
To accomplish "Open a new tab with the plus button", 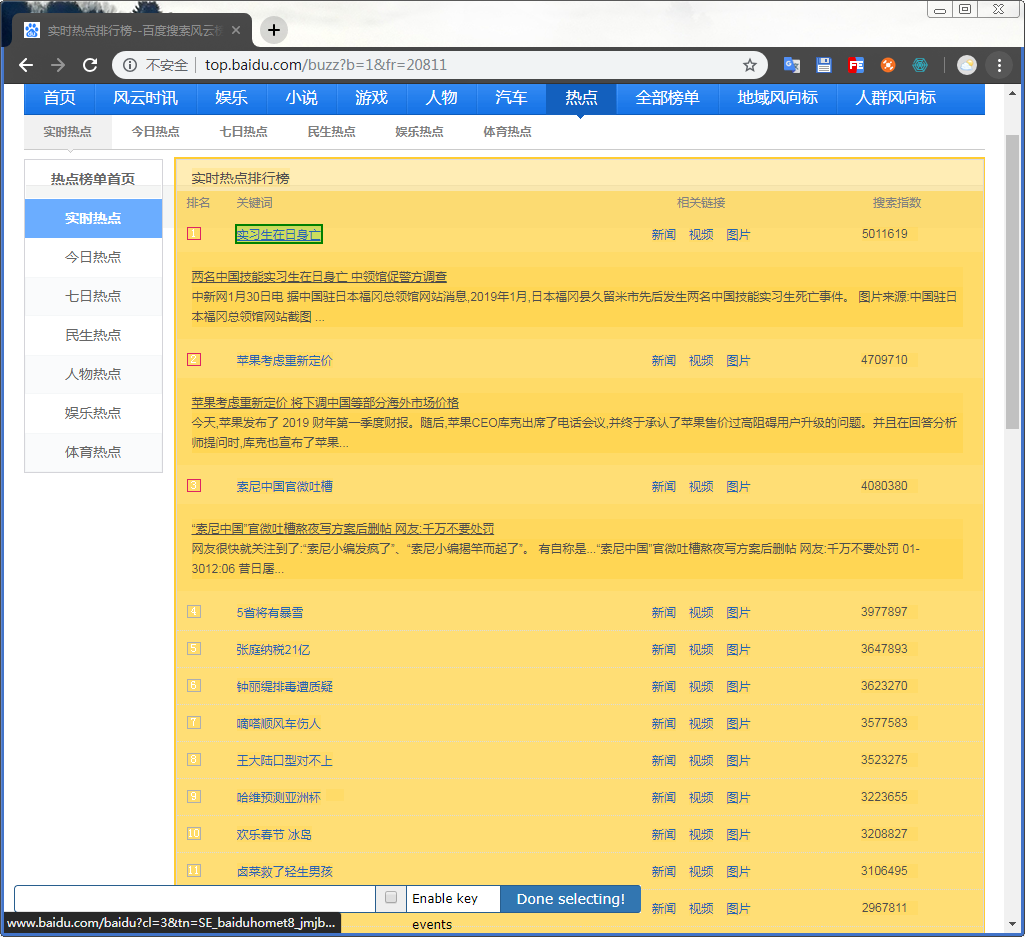I will tap(274, 30).
